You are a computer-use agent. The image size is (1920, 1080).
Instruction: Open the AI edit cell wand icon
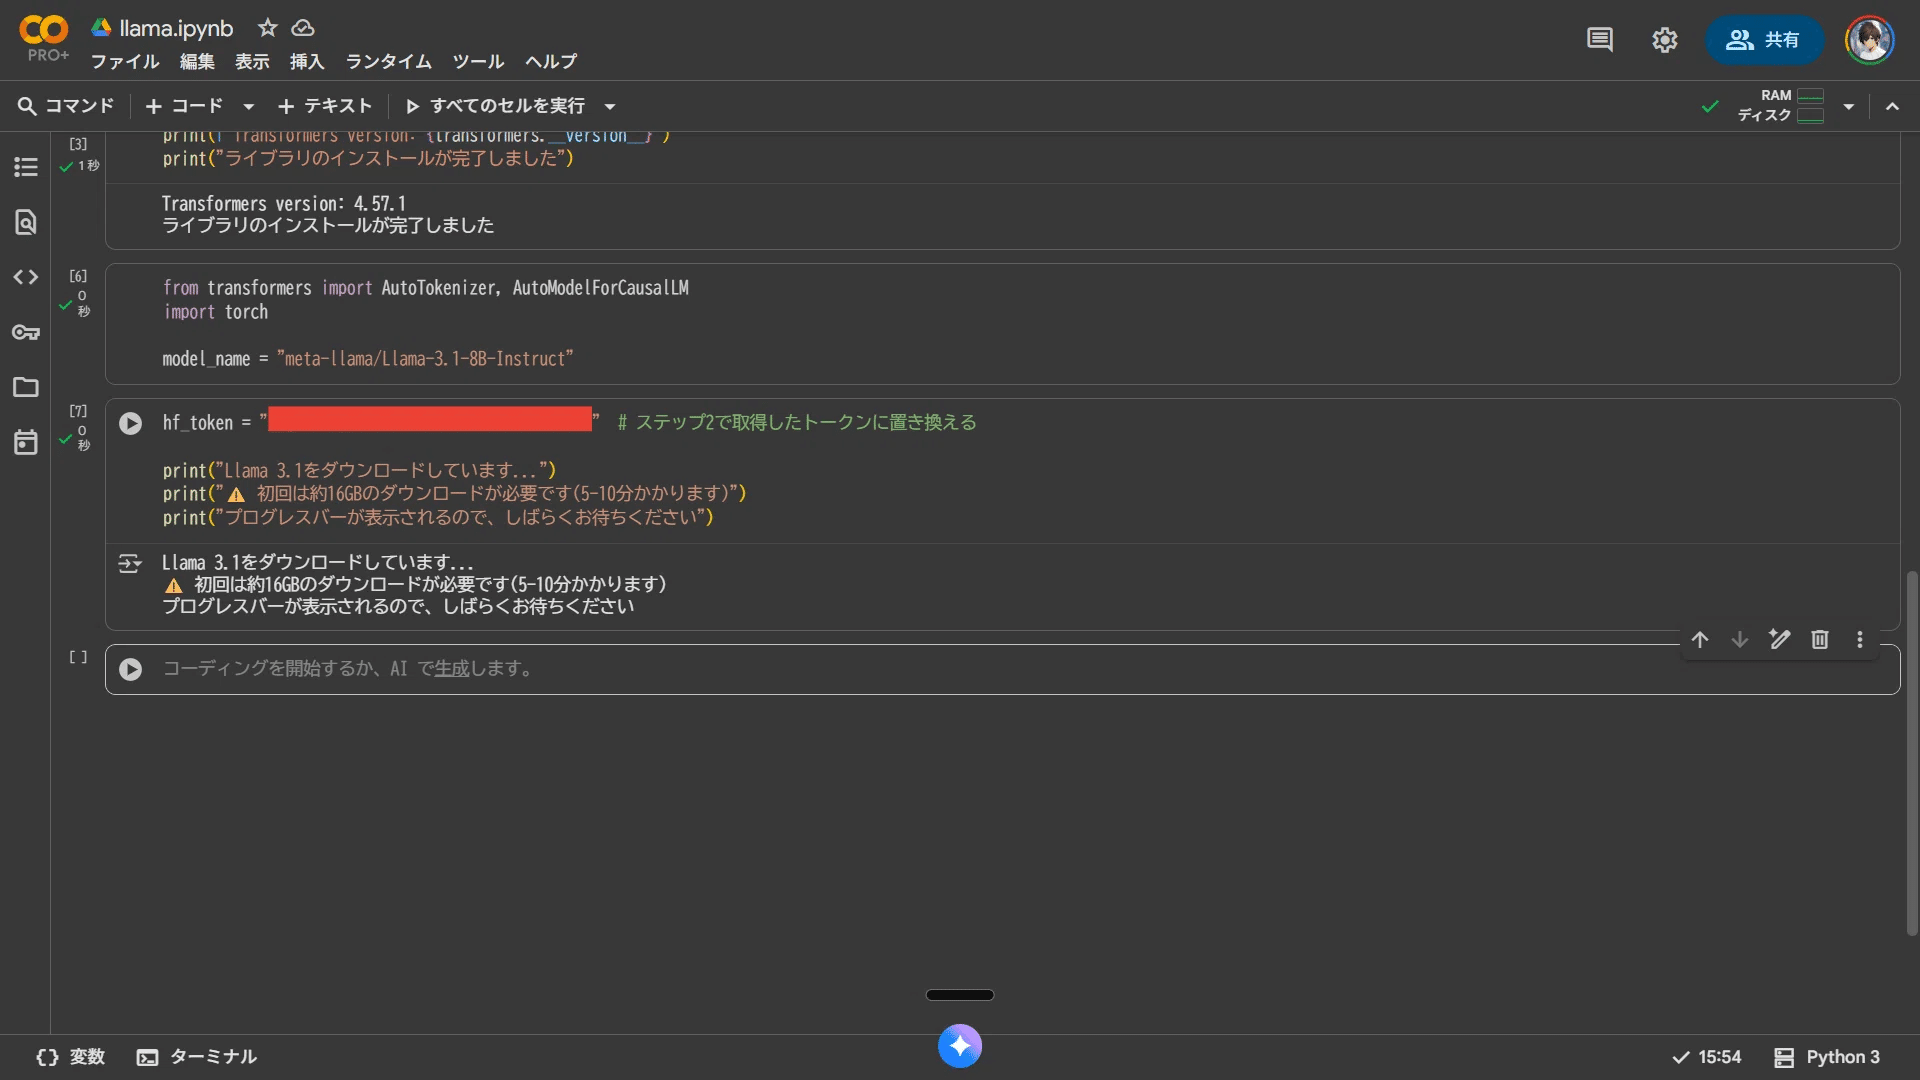coord(1780,640)
